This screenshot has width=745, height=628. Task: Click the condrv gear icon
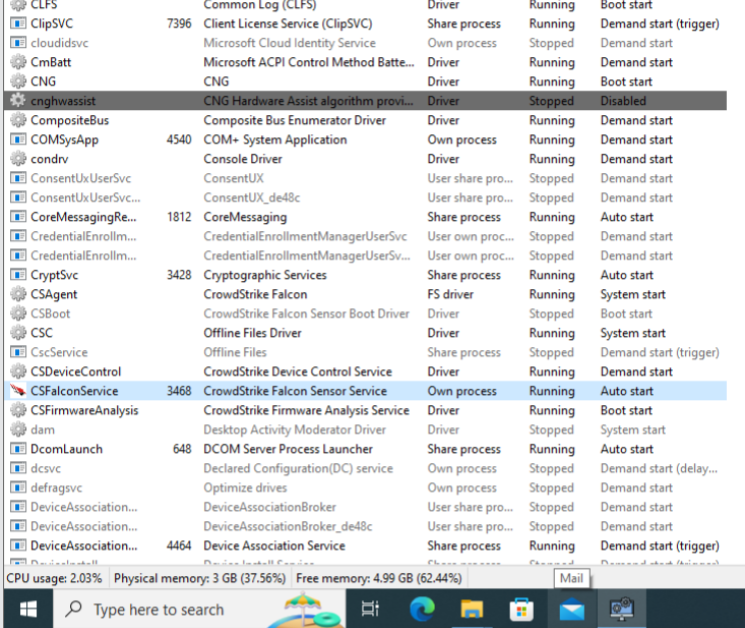point(18,159)
